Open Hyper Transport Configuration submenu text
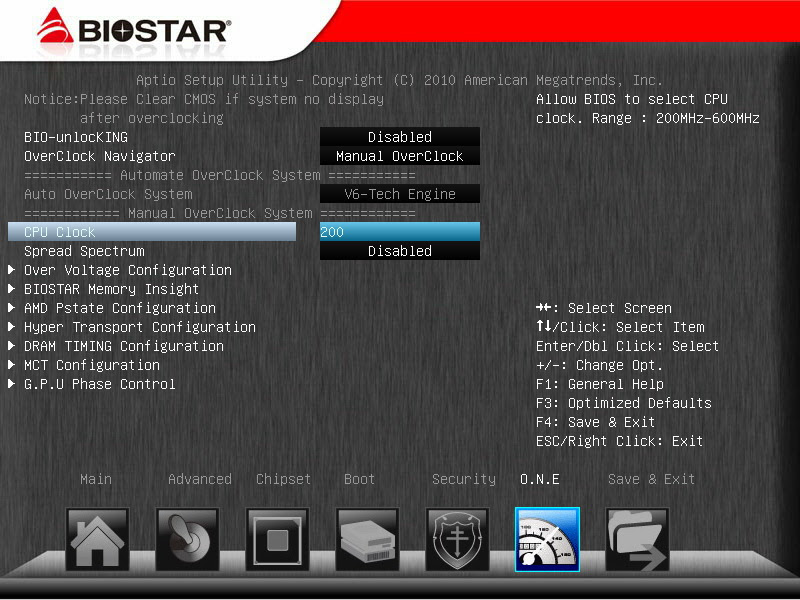 pyautogui.click(x=140, y=327)
